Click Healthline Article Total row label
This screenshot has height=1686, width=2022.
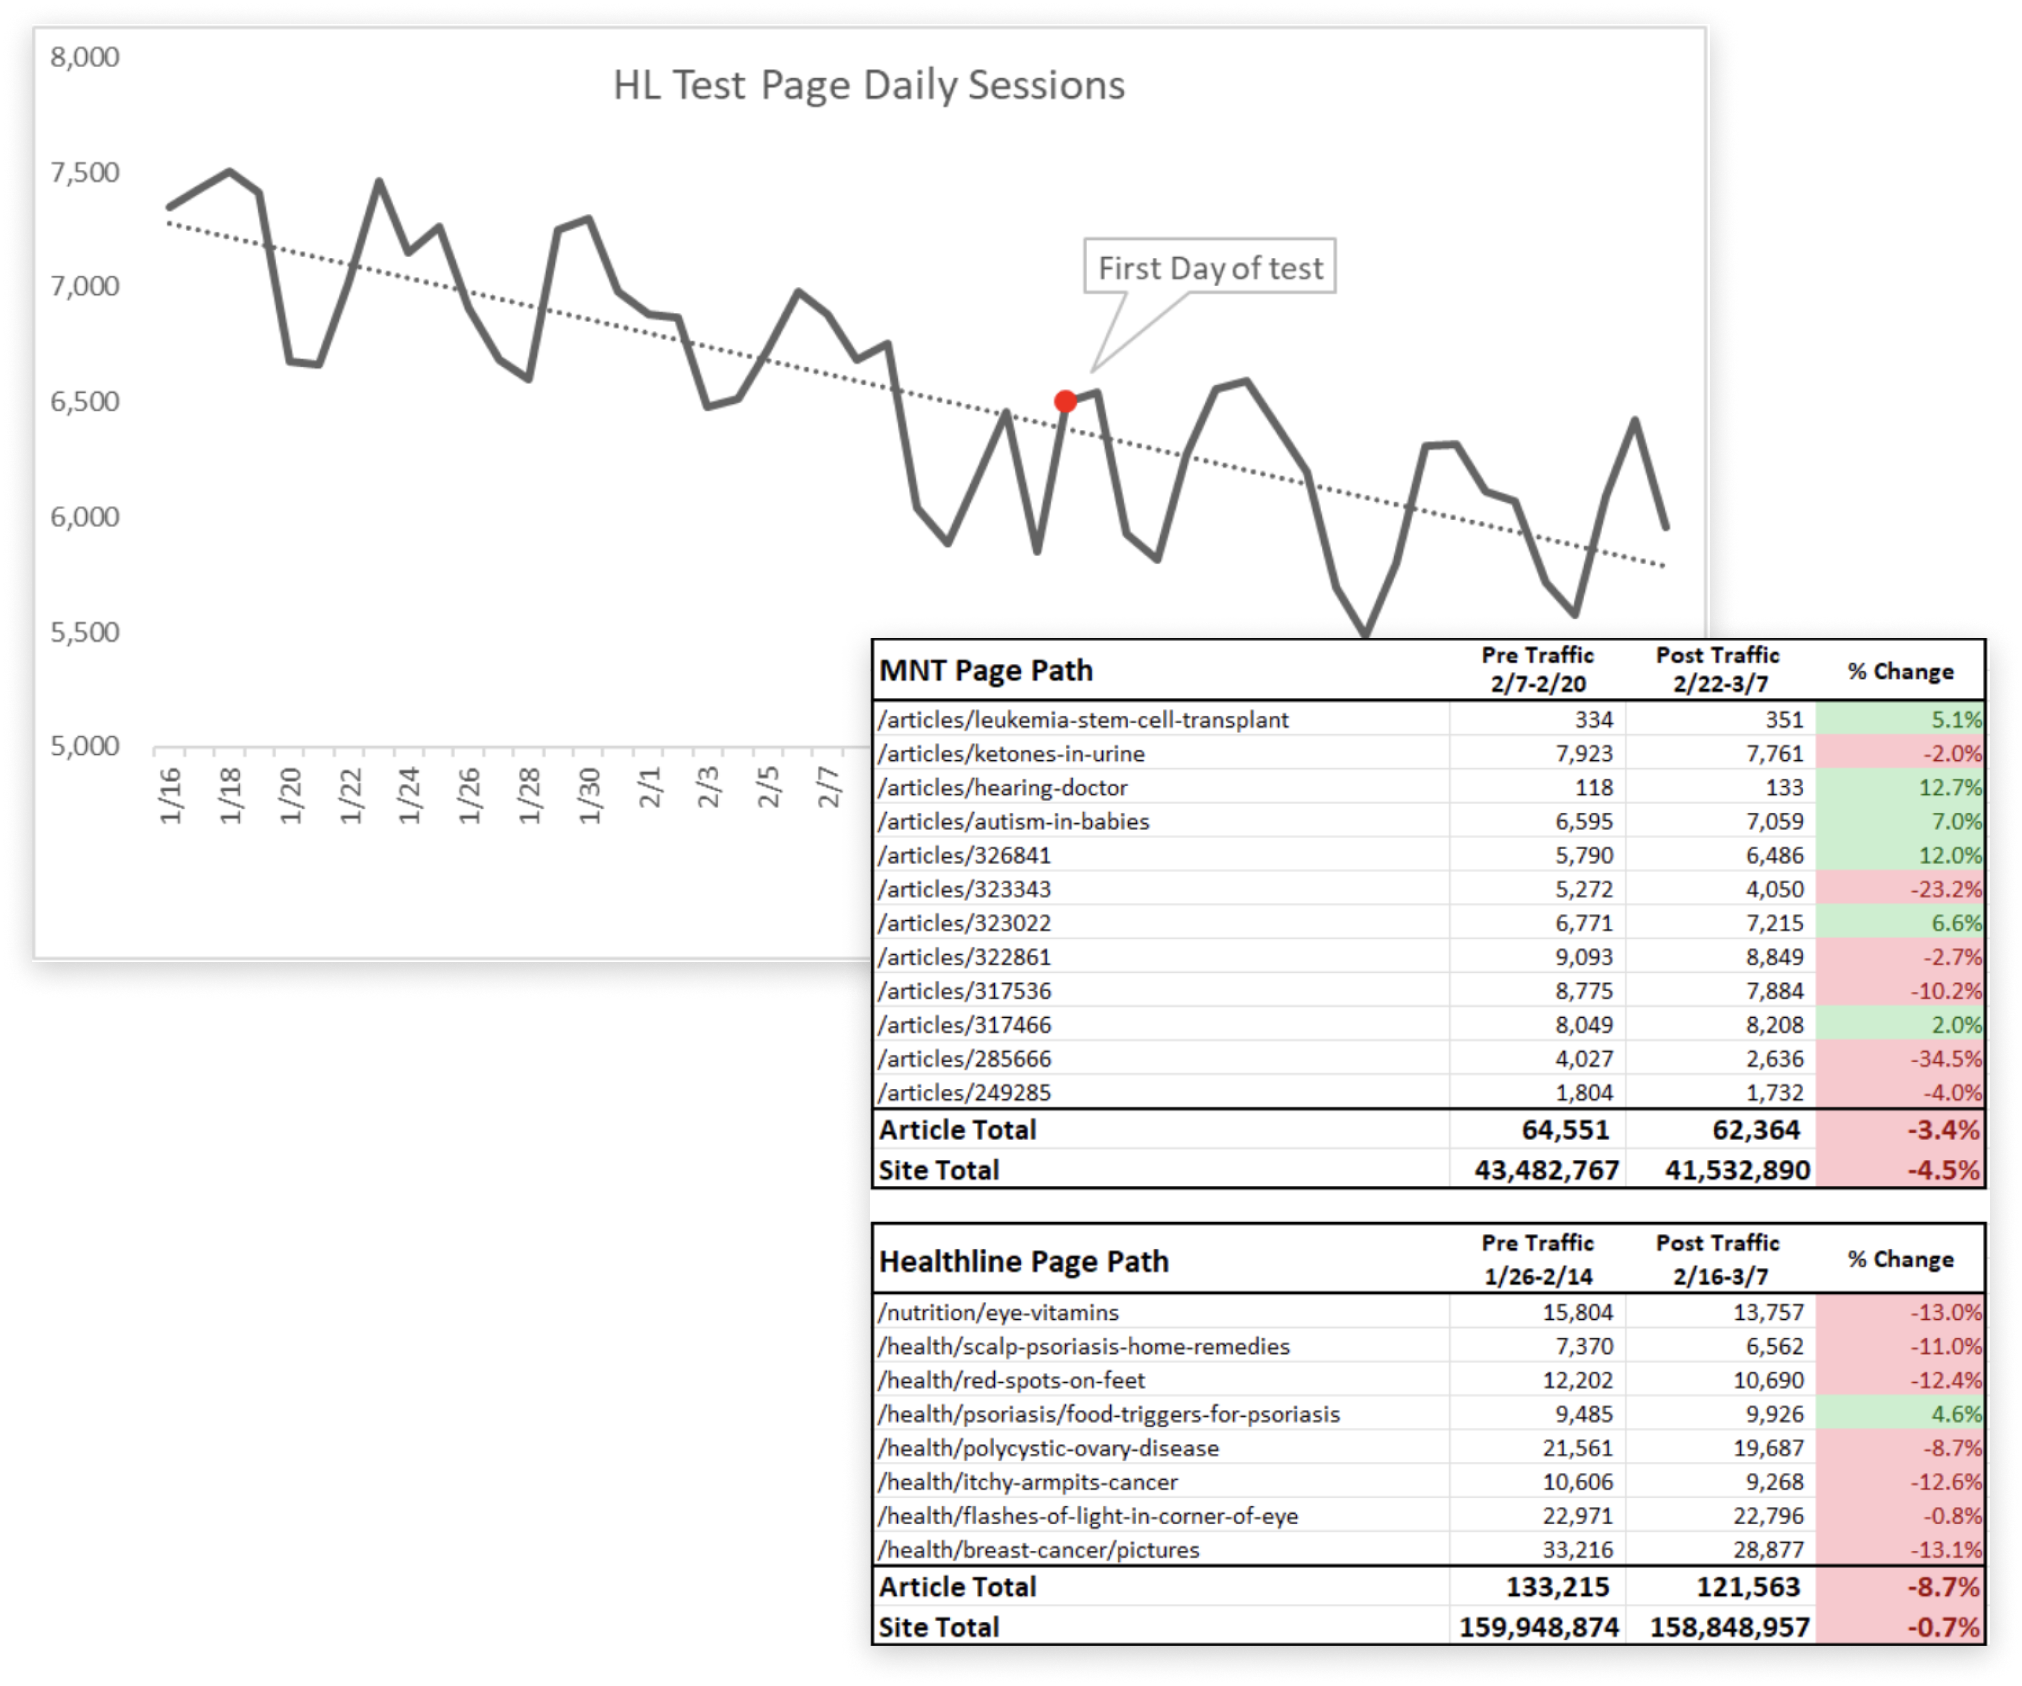(x=957, y=1586)
